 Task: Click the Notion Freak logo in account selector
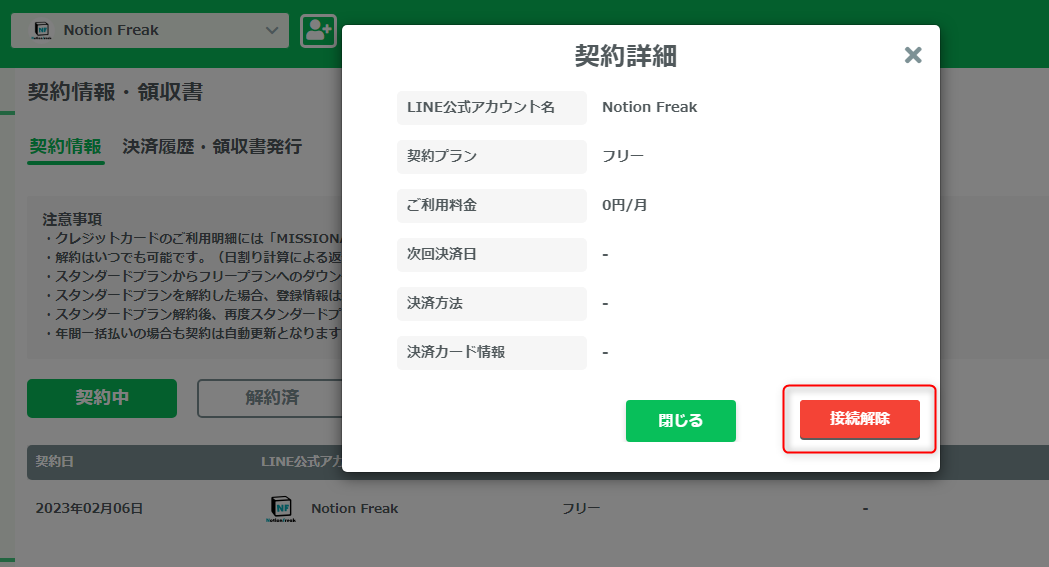pos(41,30)
